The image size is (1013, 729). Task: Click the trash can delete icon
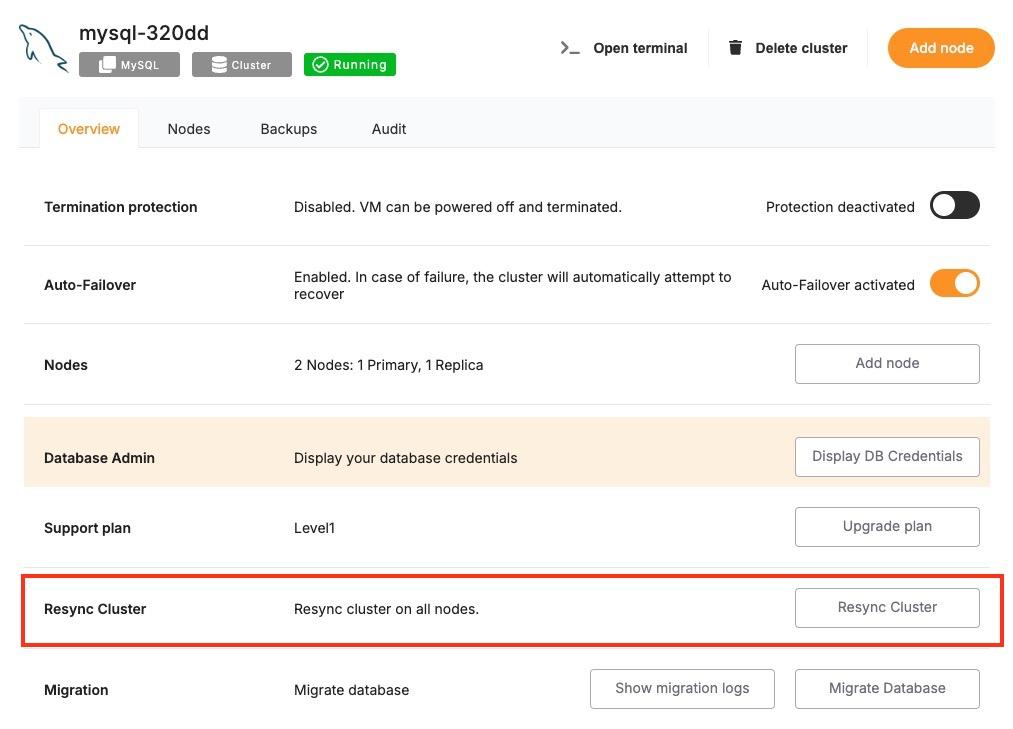(735, 48)
